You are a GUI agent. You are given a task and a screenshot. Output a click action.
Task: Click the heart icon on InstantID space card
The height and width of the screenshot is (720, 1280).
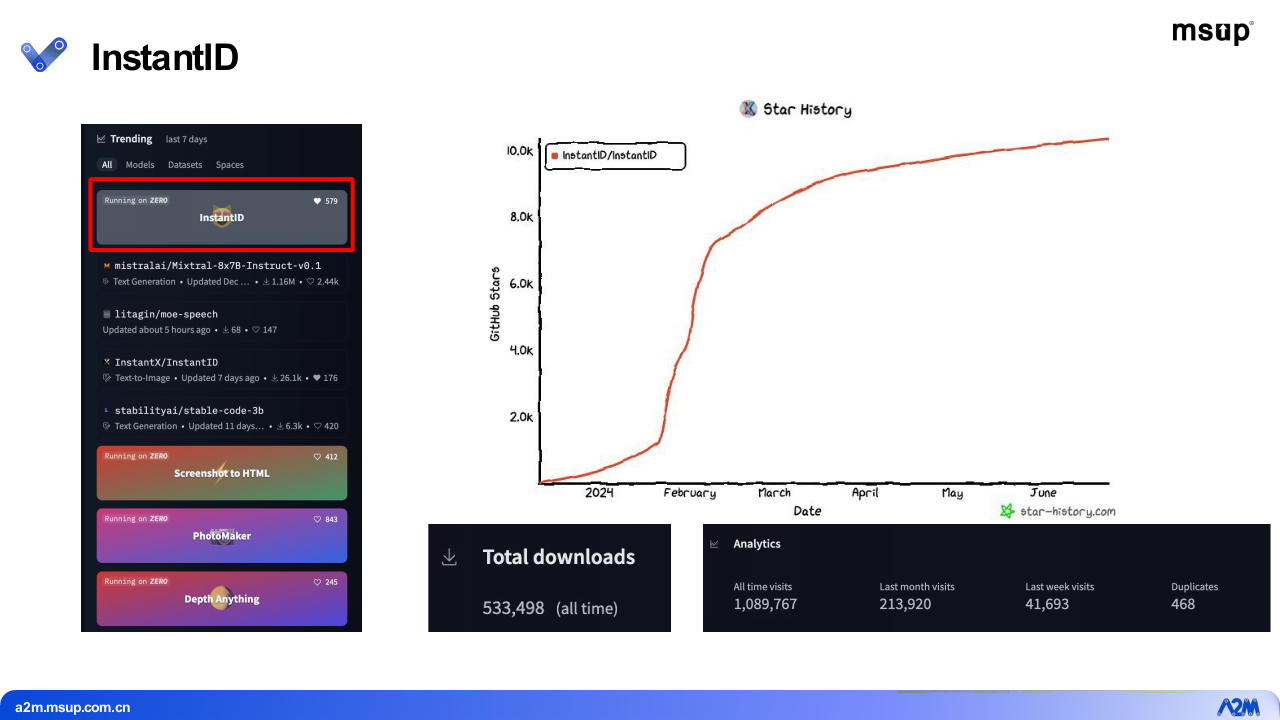(318, 201)
